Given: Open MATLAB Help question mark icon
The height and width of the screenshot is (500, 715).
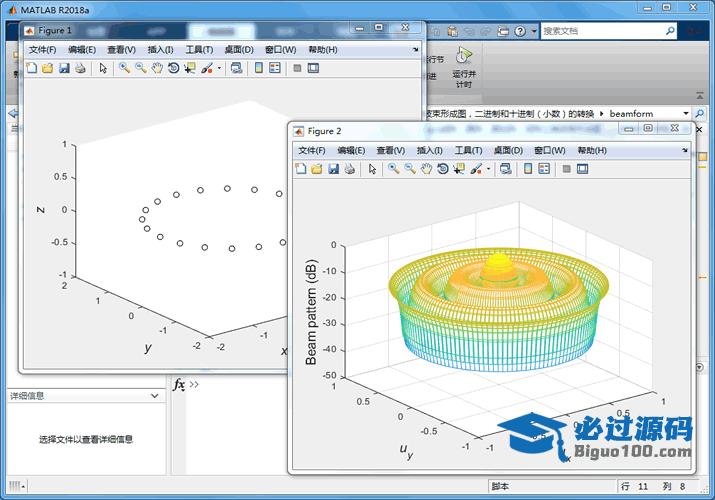Looking at the screenshot, I should [520, 31].
